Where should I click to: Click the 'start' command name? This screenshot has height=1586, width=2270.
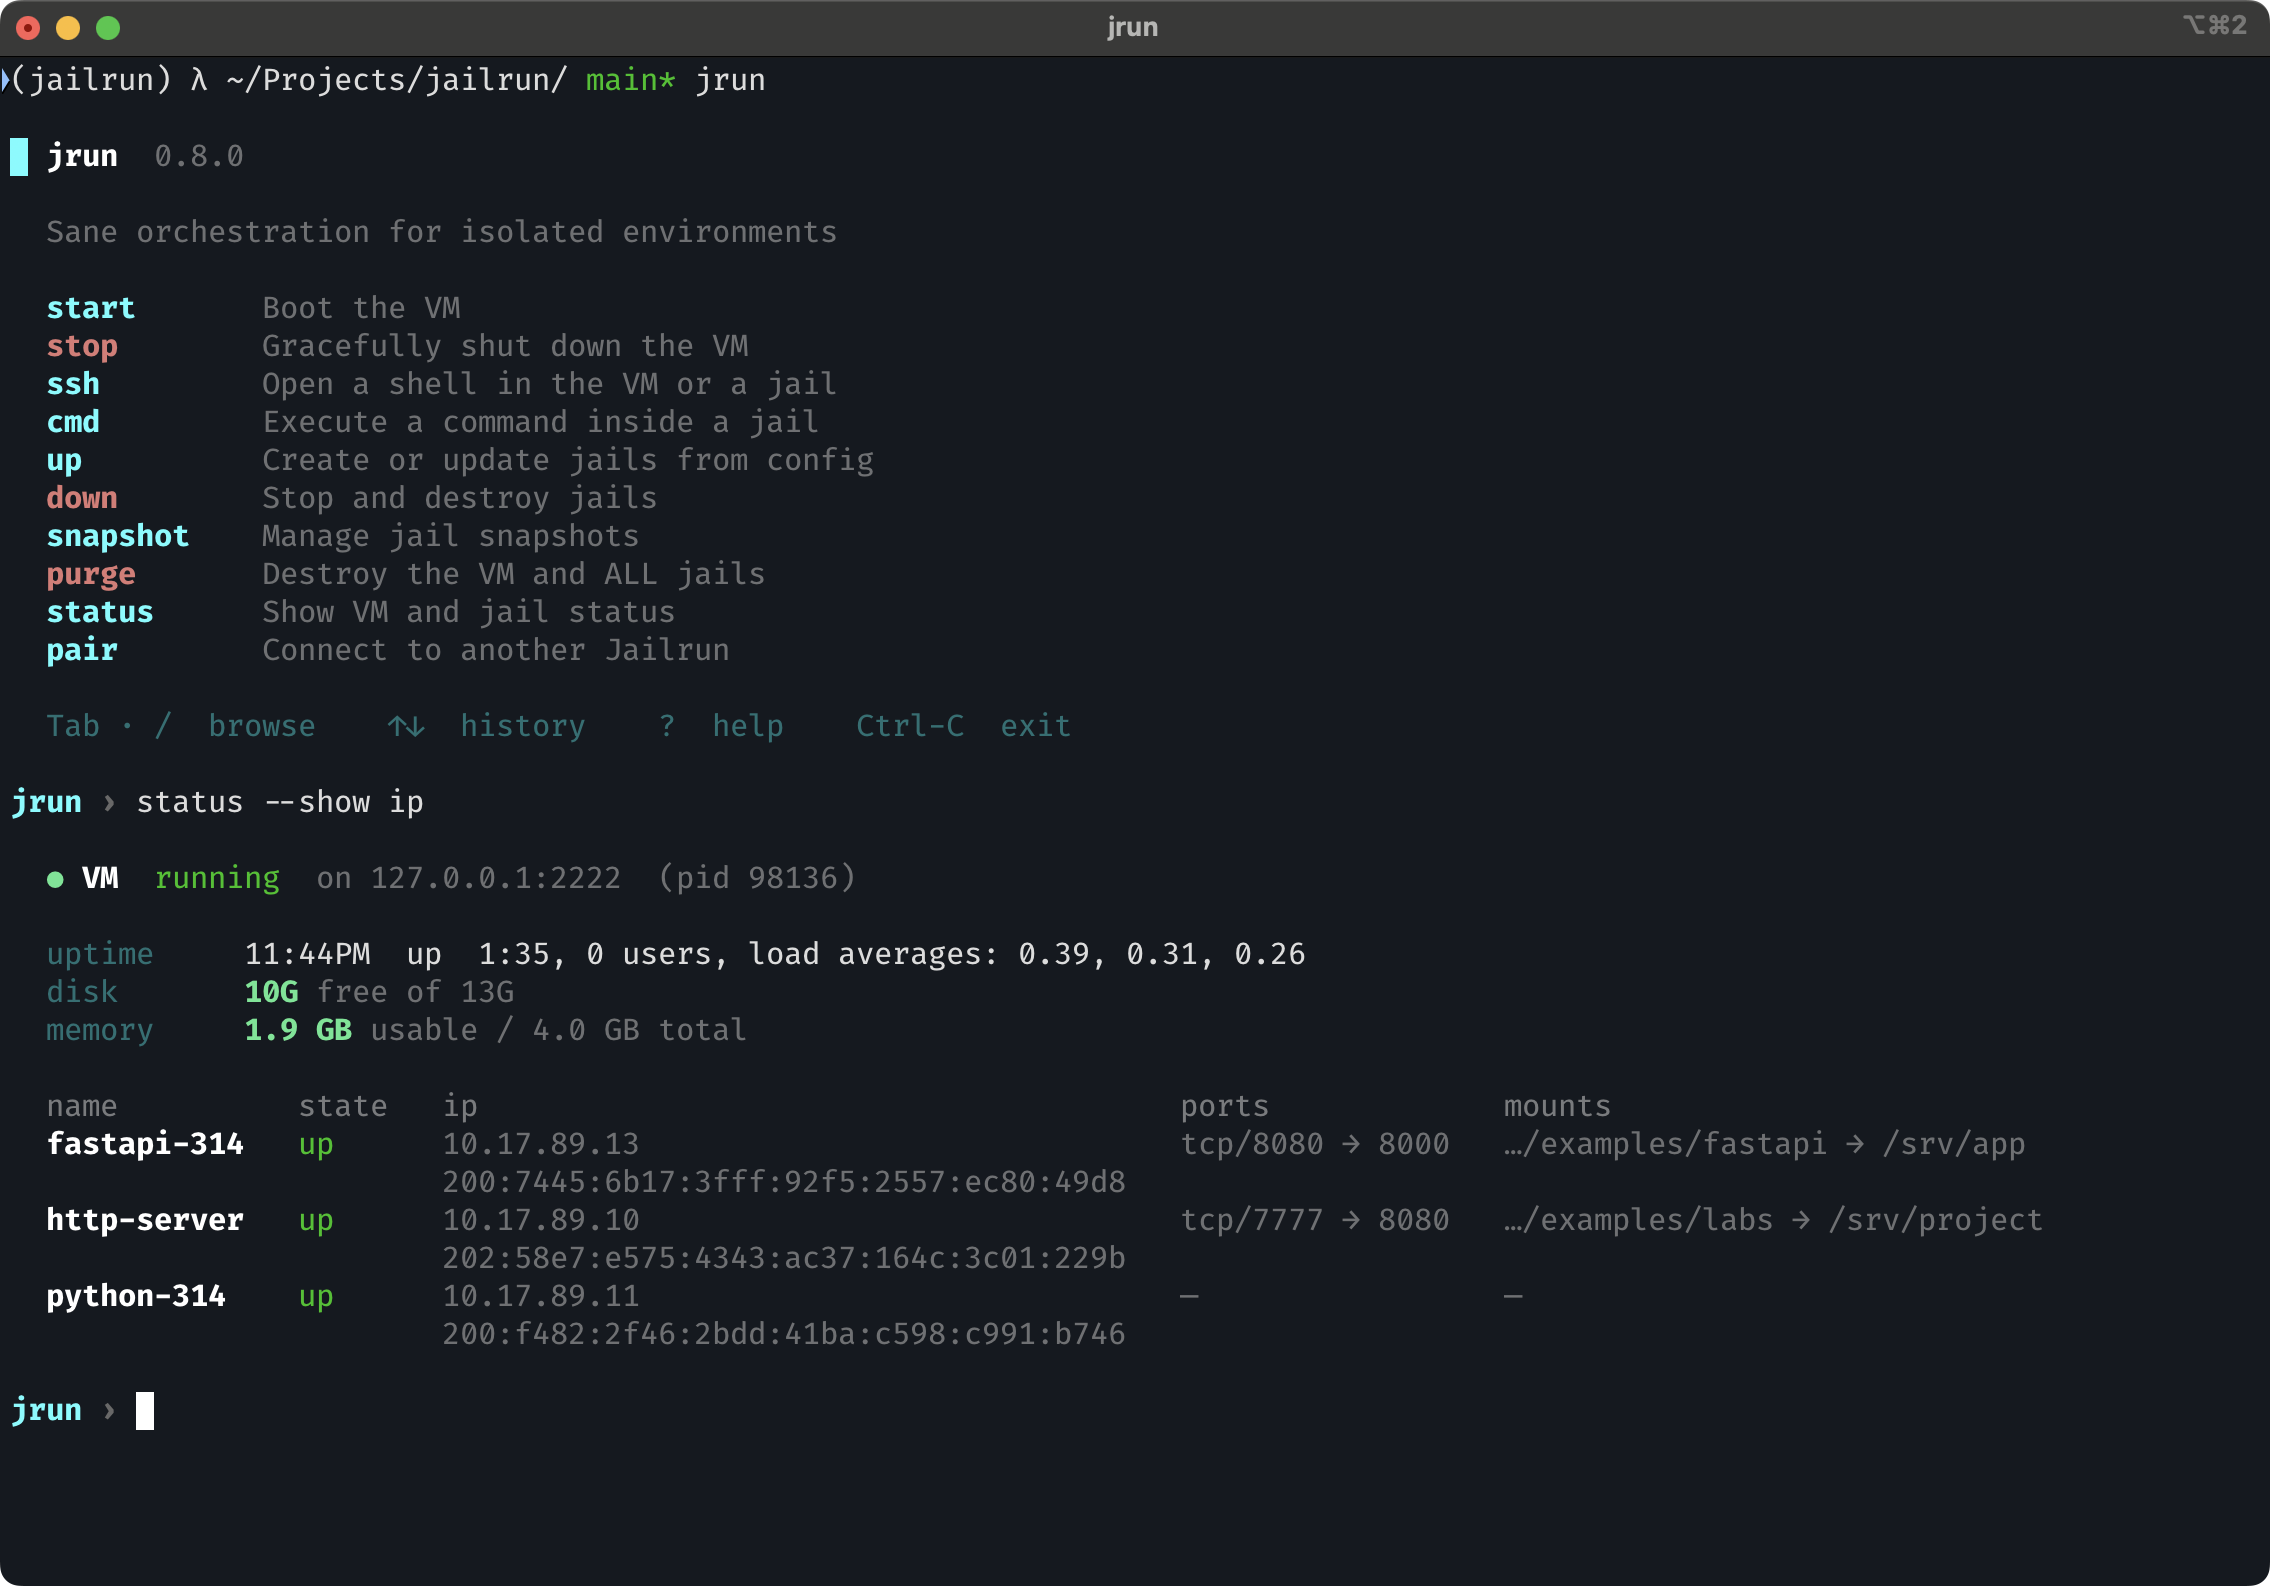click(x=91, y=308)
